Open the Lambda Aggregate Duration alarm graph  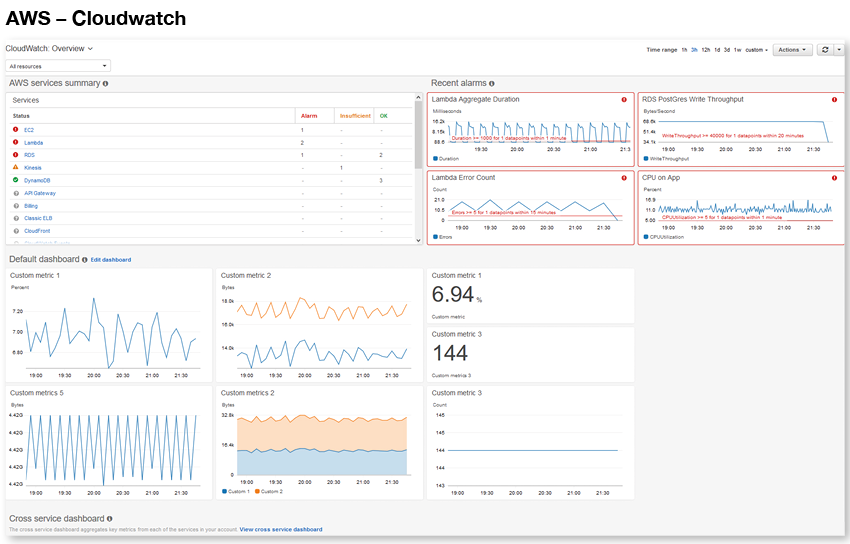[x=531, y=130]
